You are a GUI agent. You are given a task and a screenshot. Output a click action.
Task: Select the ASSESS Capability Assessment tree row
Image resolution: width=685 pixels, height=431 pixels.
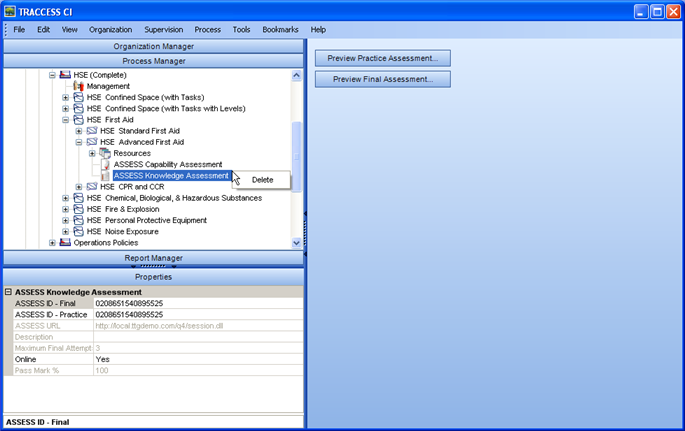pyautogui.click(x=168, y=164)
